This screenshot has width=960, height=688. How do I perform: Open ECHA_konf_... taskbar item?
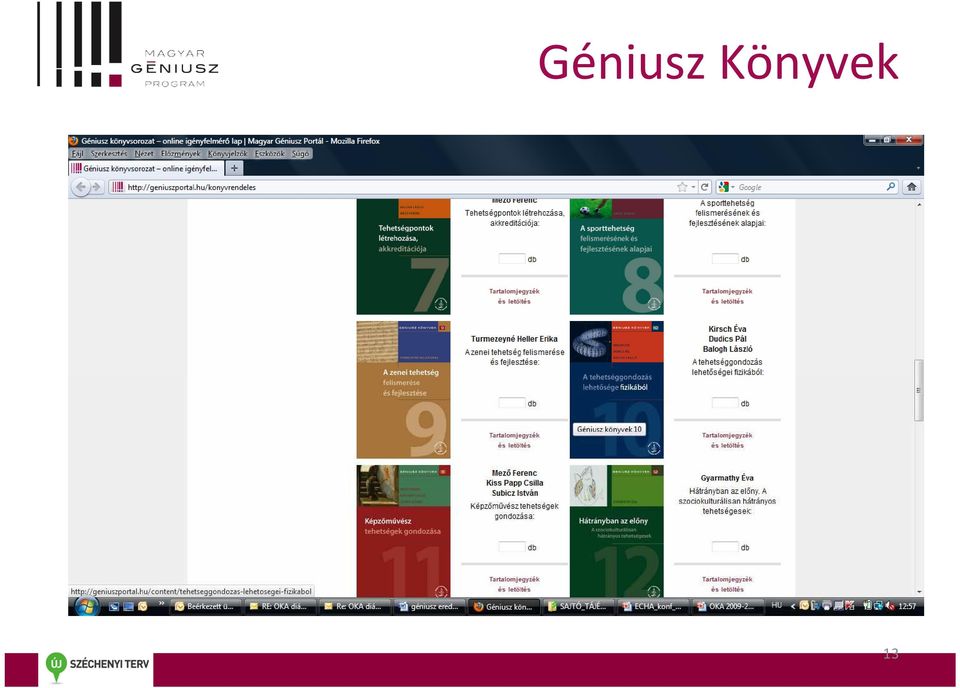click(651, 606)
